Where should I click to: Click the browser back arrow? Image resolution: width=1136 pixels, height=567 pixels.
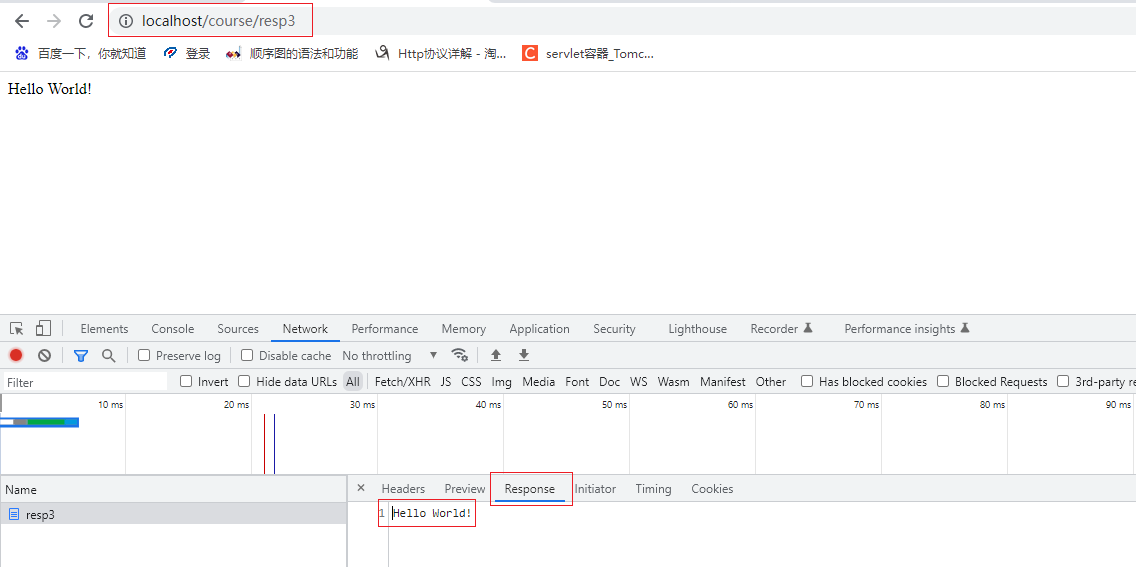pos(22,21)
